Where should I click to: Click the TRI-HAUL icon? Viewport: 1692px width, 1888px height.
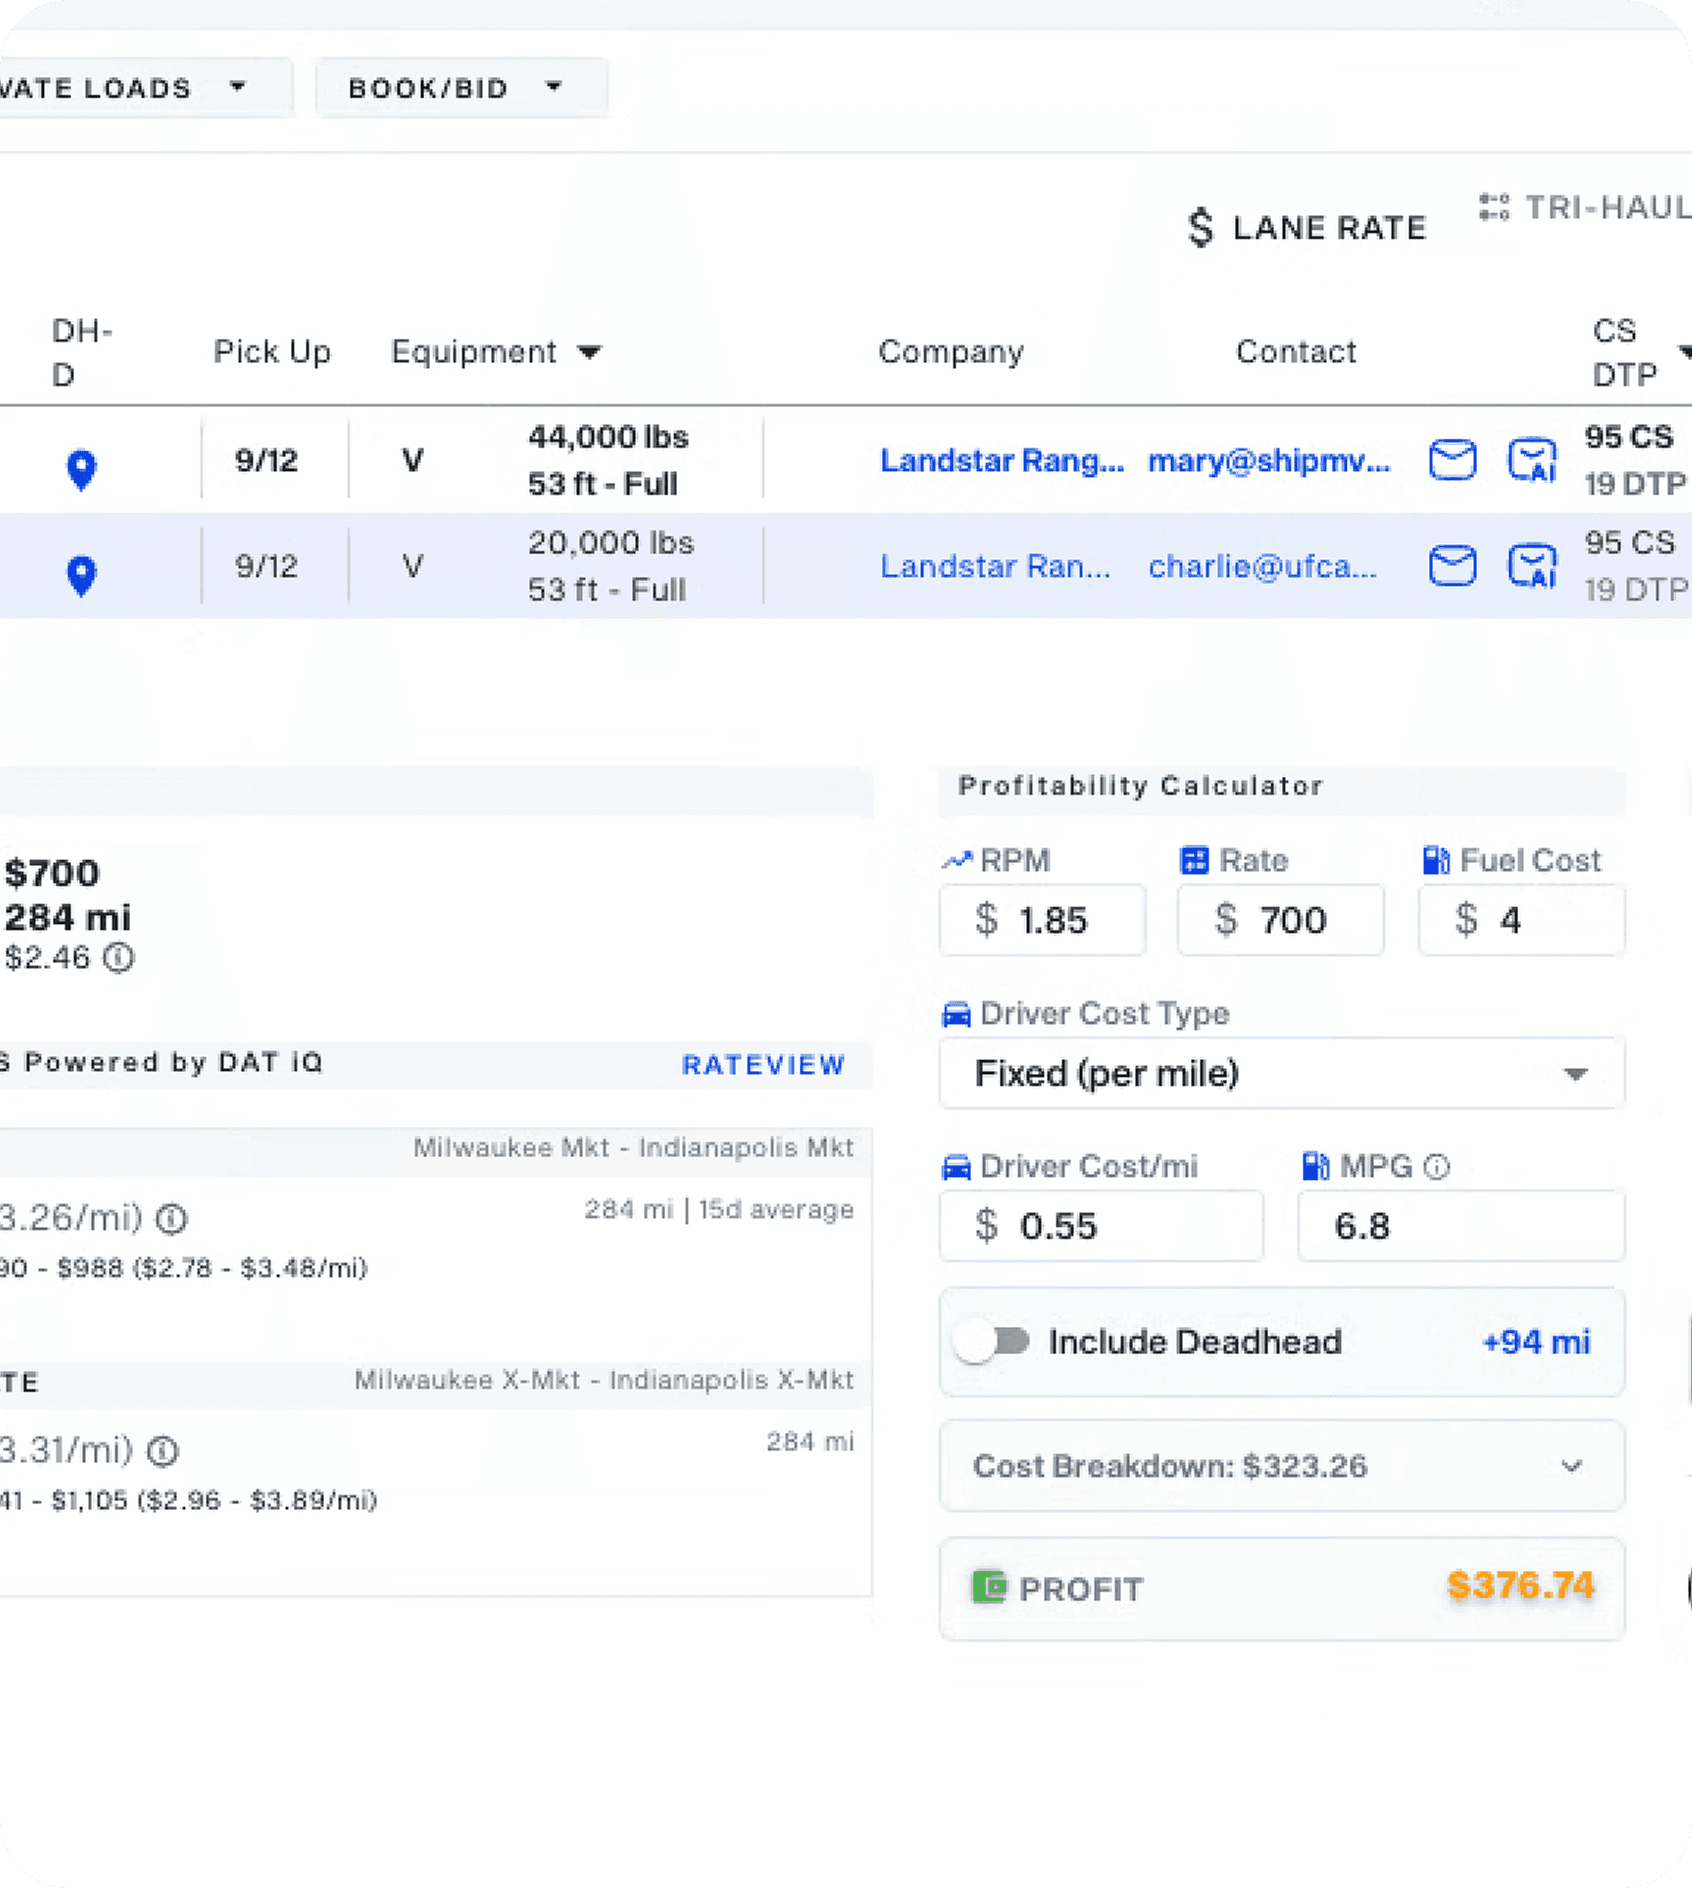pos(1492,208)
